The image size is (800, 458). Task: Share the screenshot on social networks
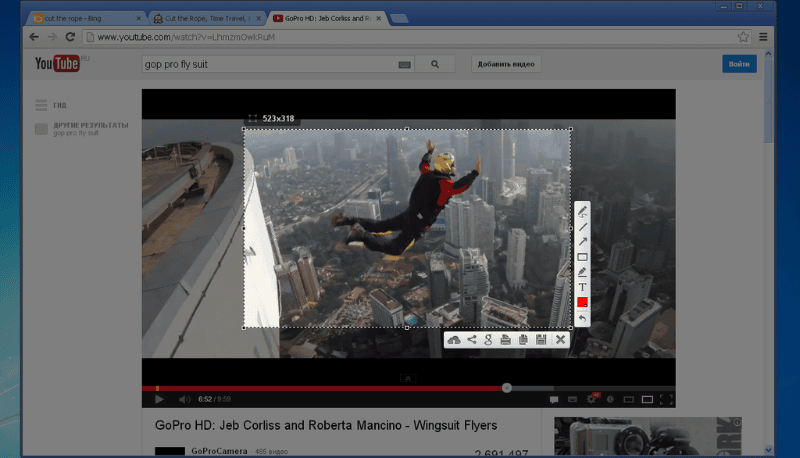point(471,340)
